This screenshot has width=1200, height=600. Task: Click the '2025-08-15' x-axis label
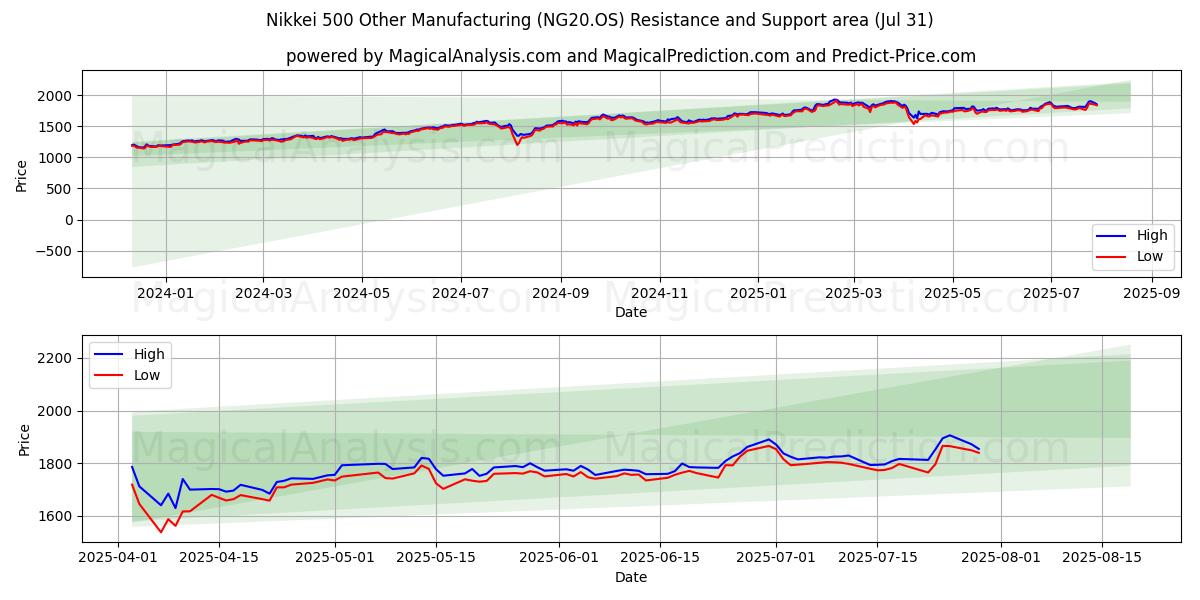(1100, 558)
